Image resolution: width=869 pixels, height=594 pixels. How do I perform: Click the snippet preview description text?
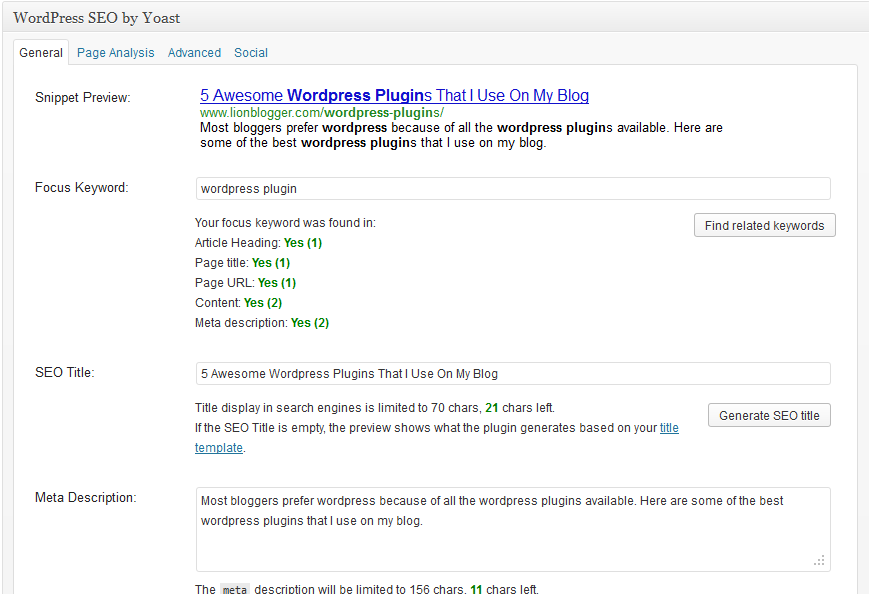pos(460,135)
